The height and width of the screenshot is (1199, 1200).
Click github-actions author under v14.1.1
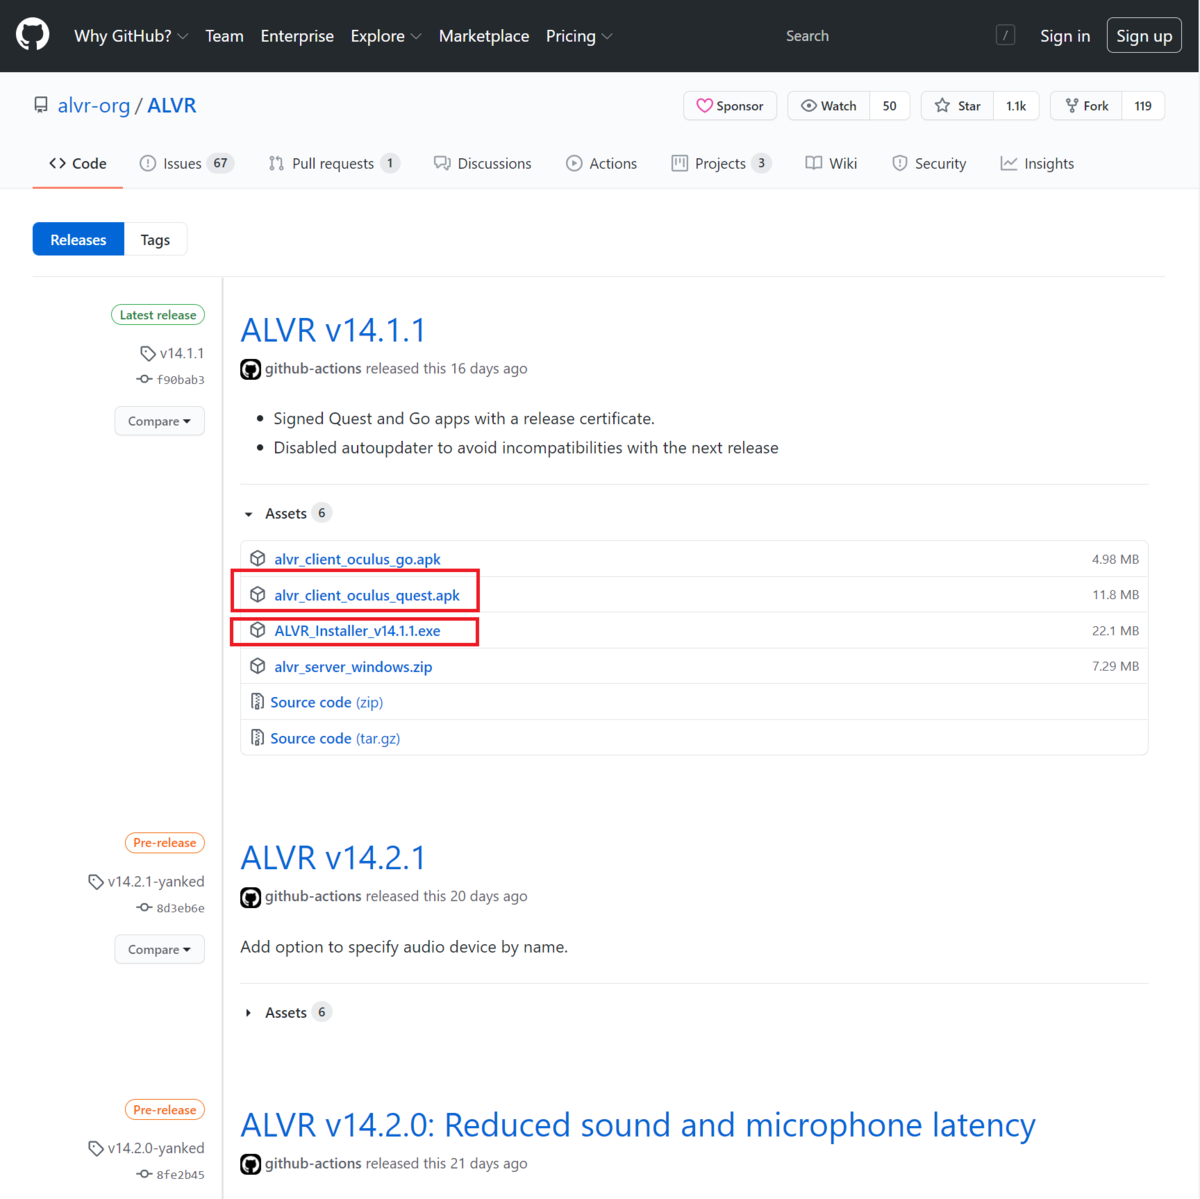tap(313, 369)
